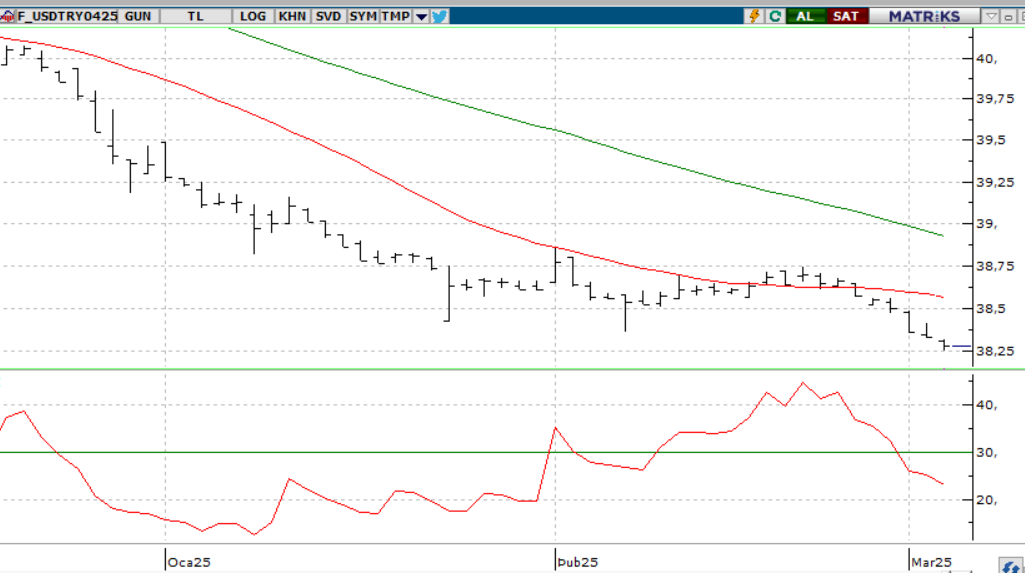Toggle the KHN button

[x=292, y=16]
